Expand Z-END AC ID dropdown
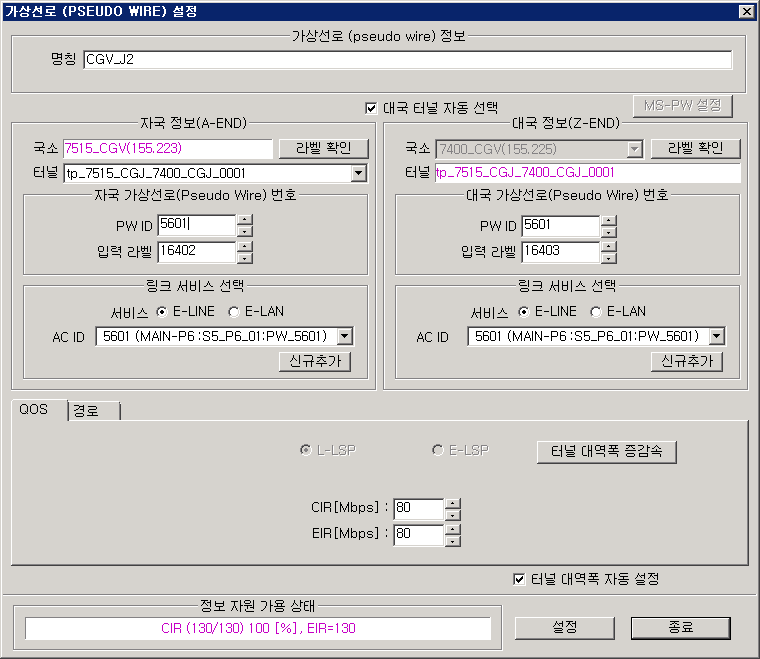 716,336
